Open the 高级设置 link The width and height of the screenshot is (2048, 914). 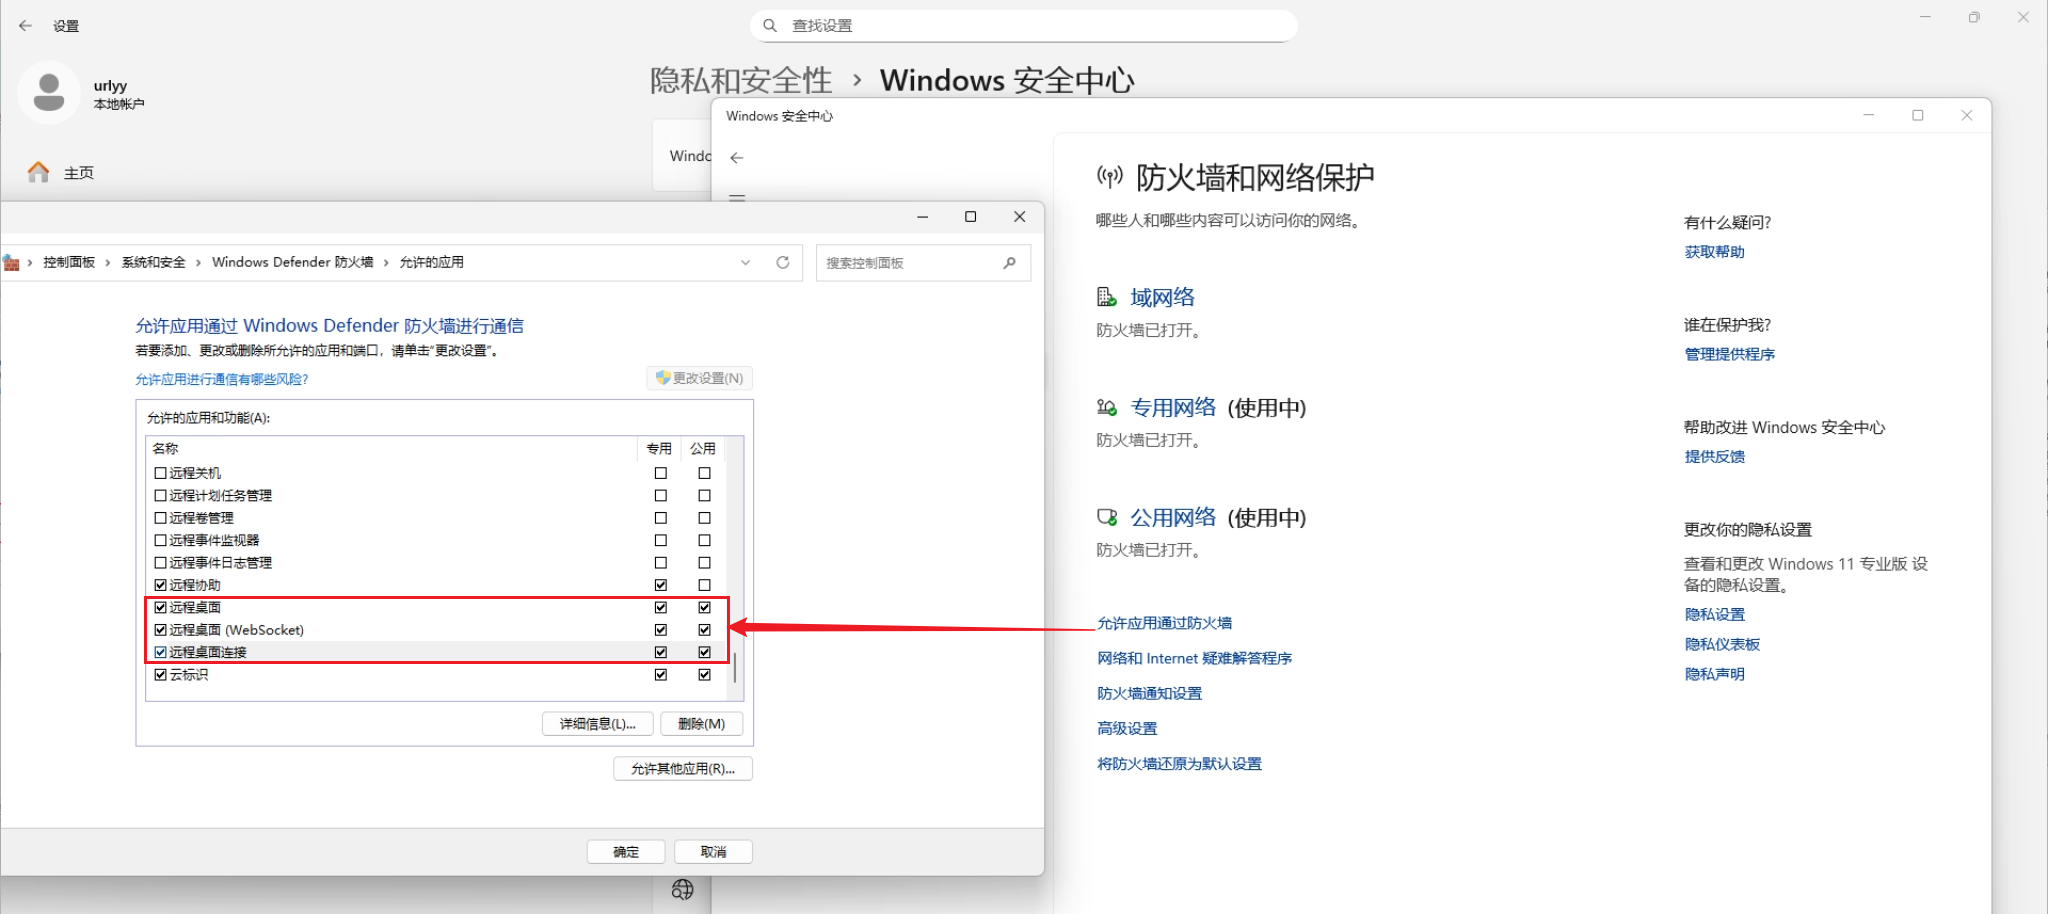click(x=1127, y=728)
